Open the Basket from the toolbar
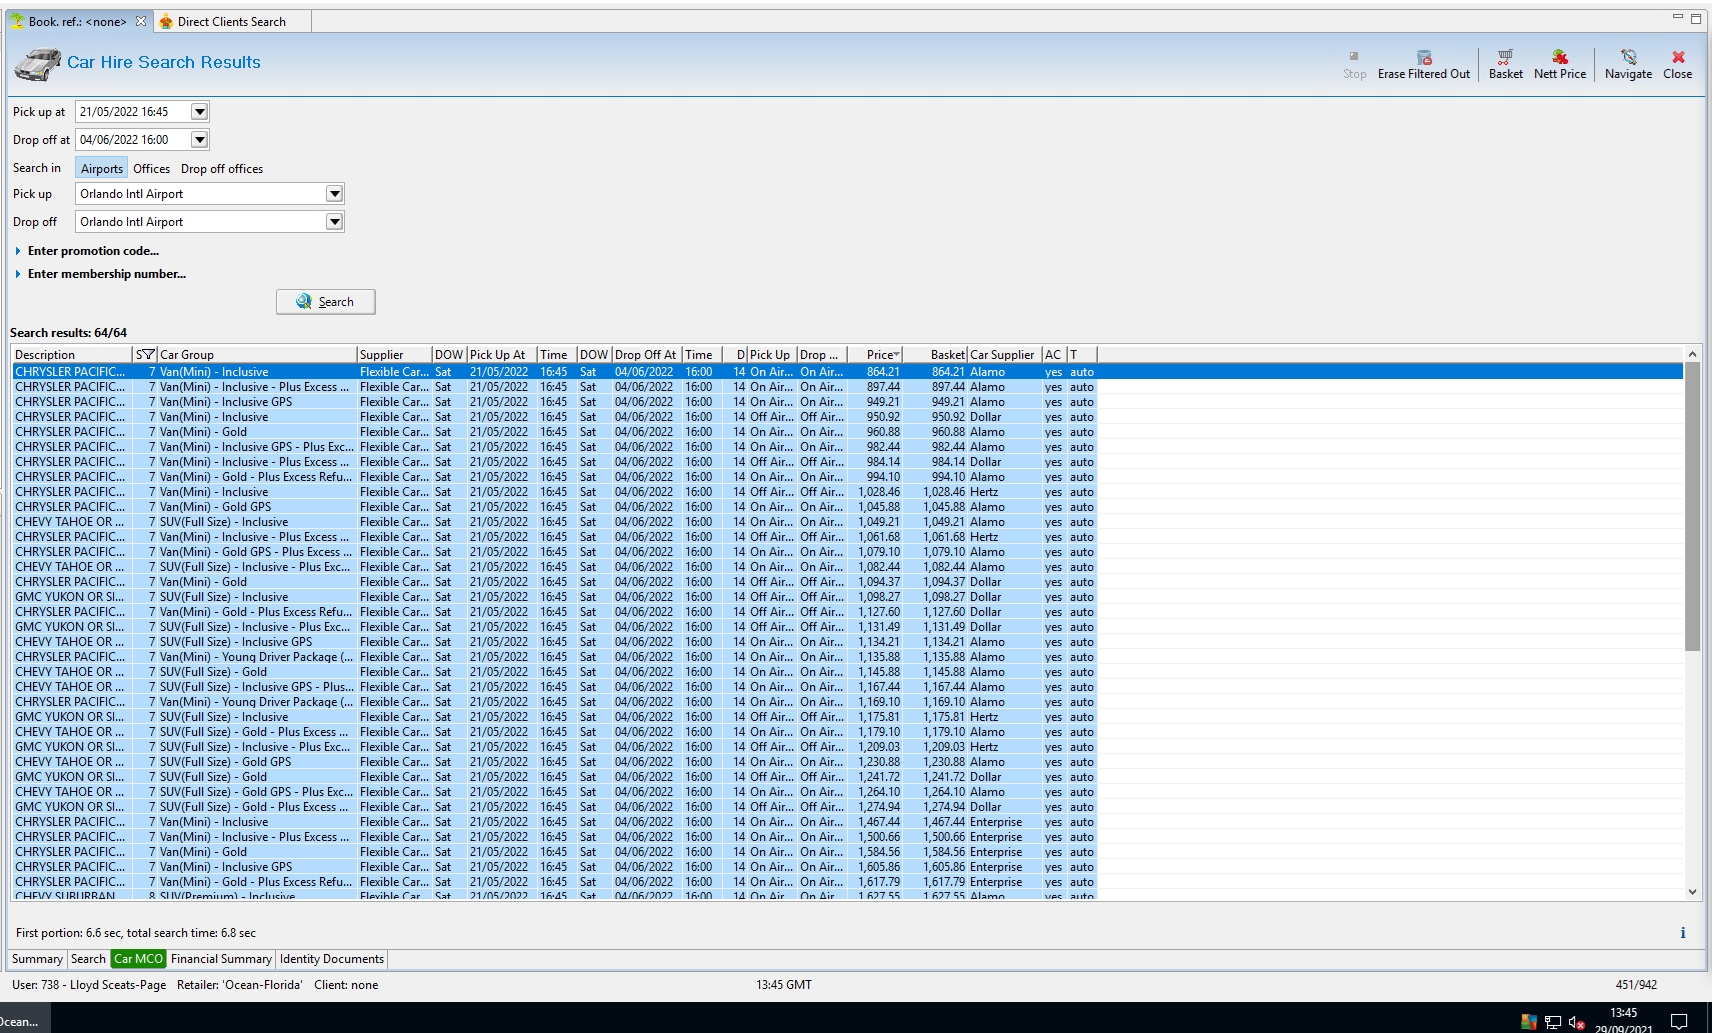Image resolution: width=1712 pixels, height=1033 pixels. tap(1505, 65)
